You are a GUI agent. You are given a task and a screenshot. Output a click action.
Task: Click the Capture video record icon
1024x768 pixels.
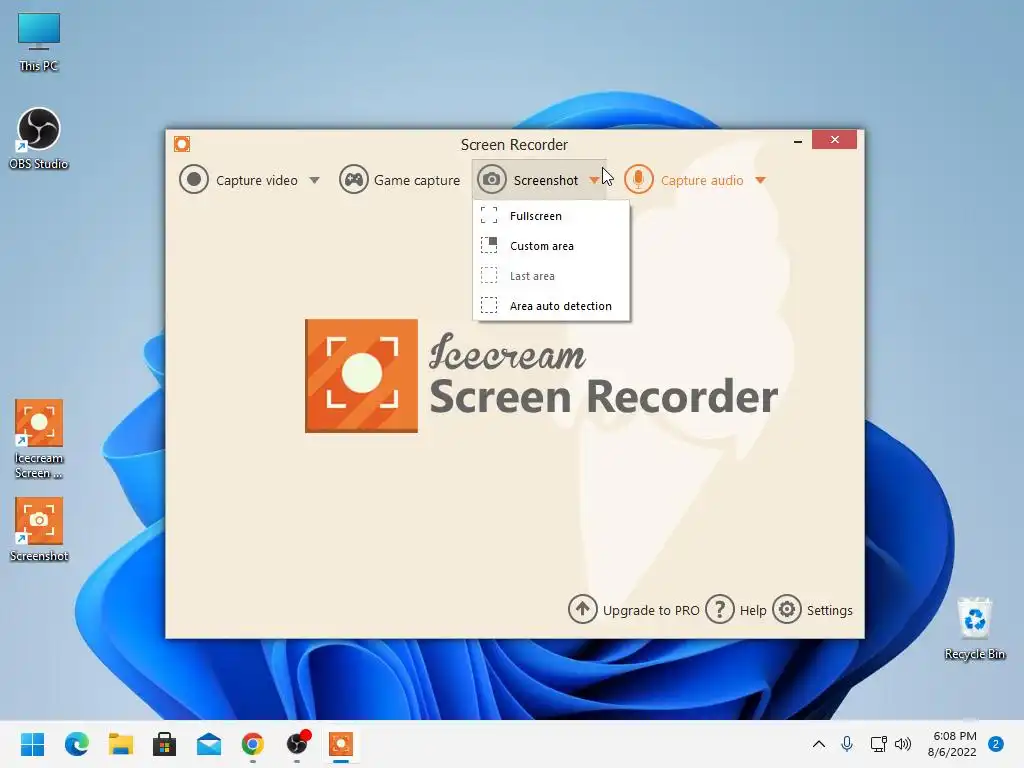(x=193, y=180)
